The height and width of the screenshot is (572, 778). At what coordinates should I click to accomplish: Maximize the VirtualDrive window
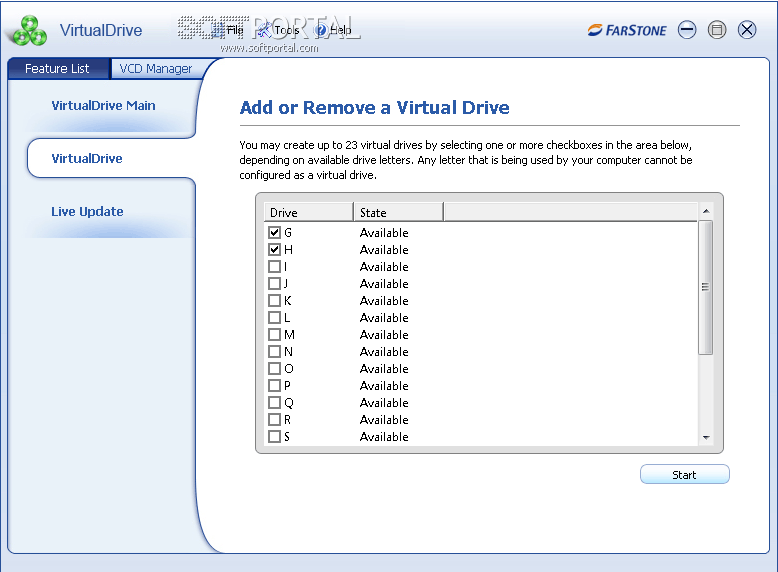point(717,30)
